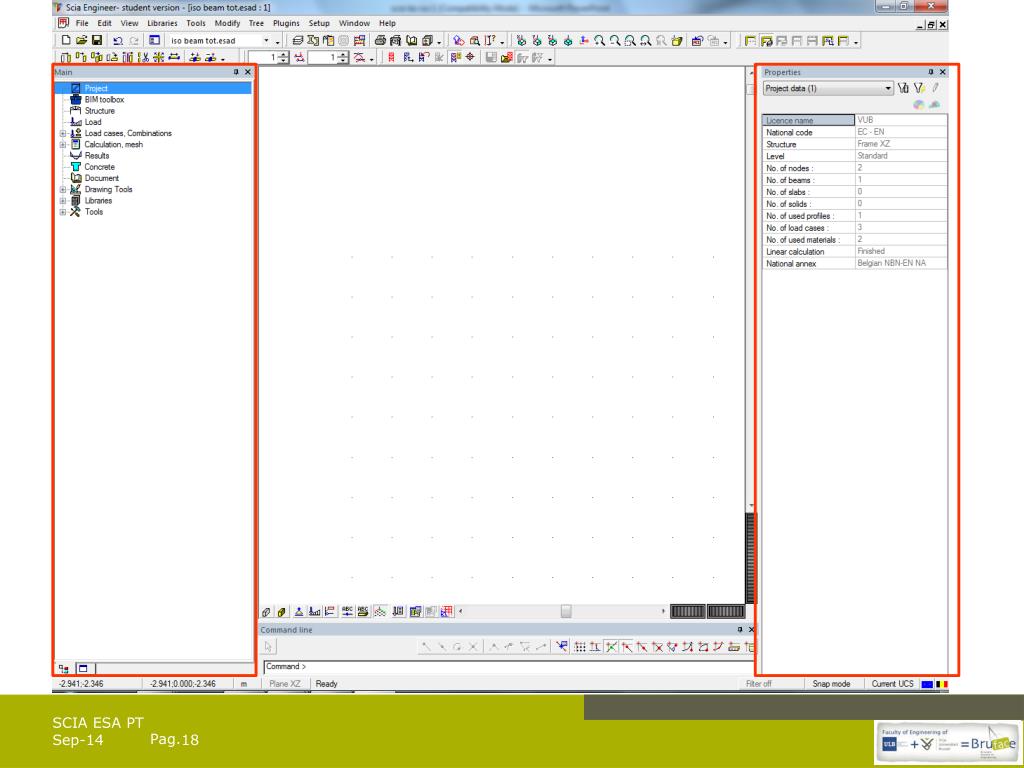Viewport: 1024px width, 768px height.
Task: Open the Project data (1) dropdown
Action: point(888,88)
